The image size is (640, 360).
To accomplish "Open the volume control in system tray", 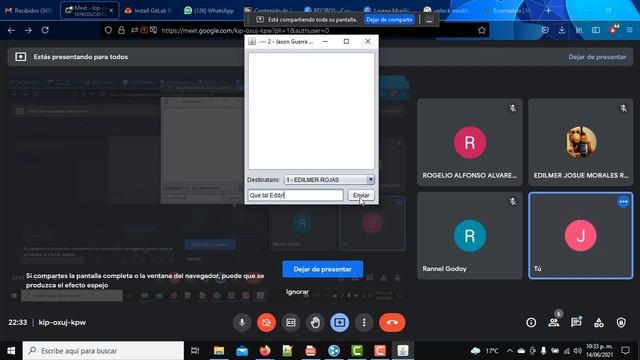I will [x=577, y=351].
